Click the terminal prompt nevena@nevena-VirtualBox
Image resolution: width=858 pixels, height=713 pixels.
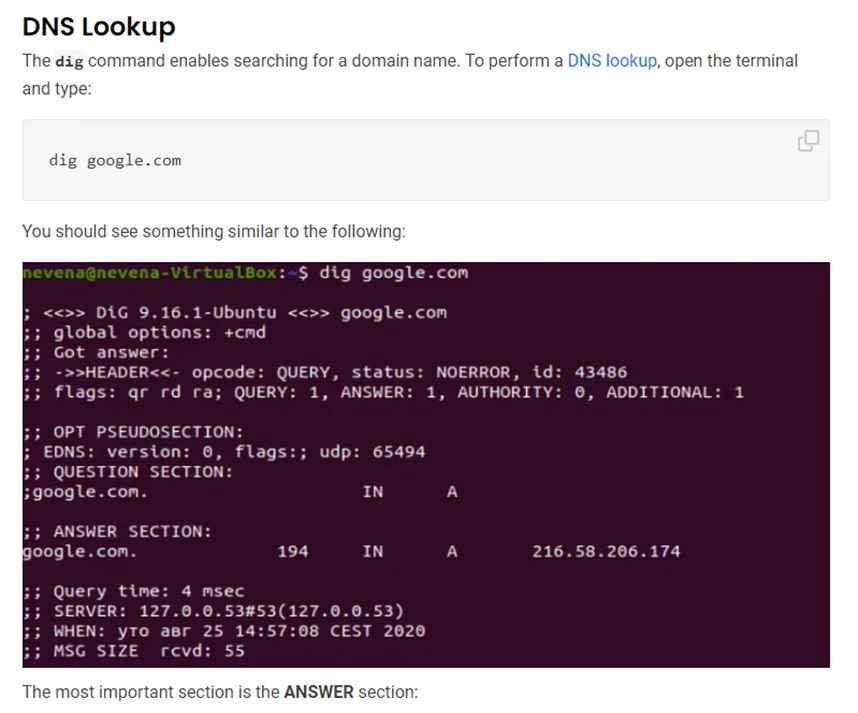pyautogui.click(x=149, y=273)
